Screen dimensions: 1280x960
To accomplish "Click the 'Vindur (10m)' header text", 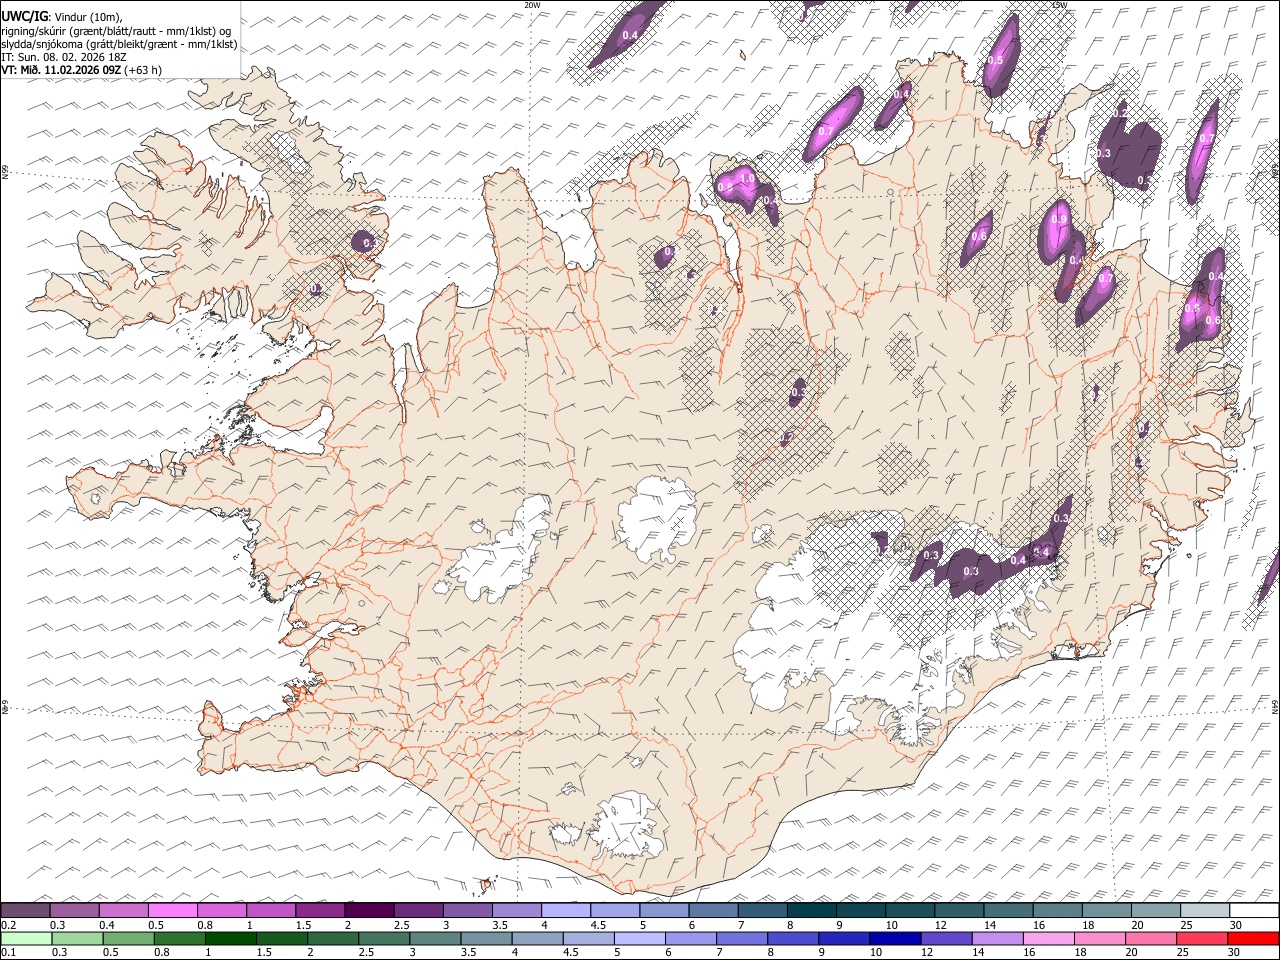I will [87, 17].
